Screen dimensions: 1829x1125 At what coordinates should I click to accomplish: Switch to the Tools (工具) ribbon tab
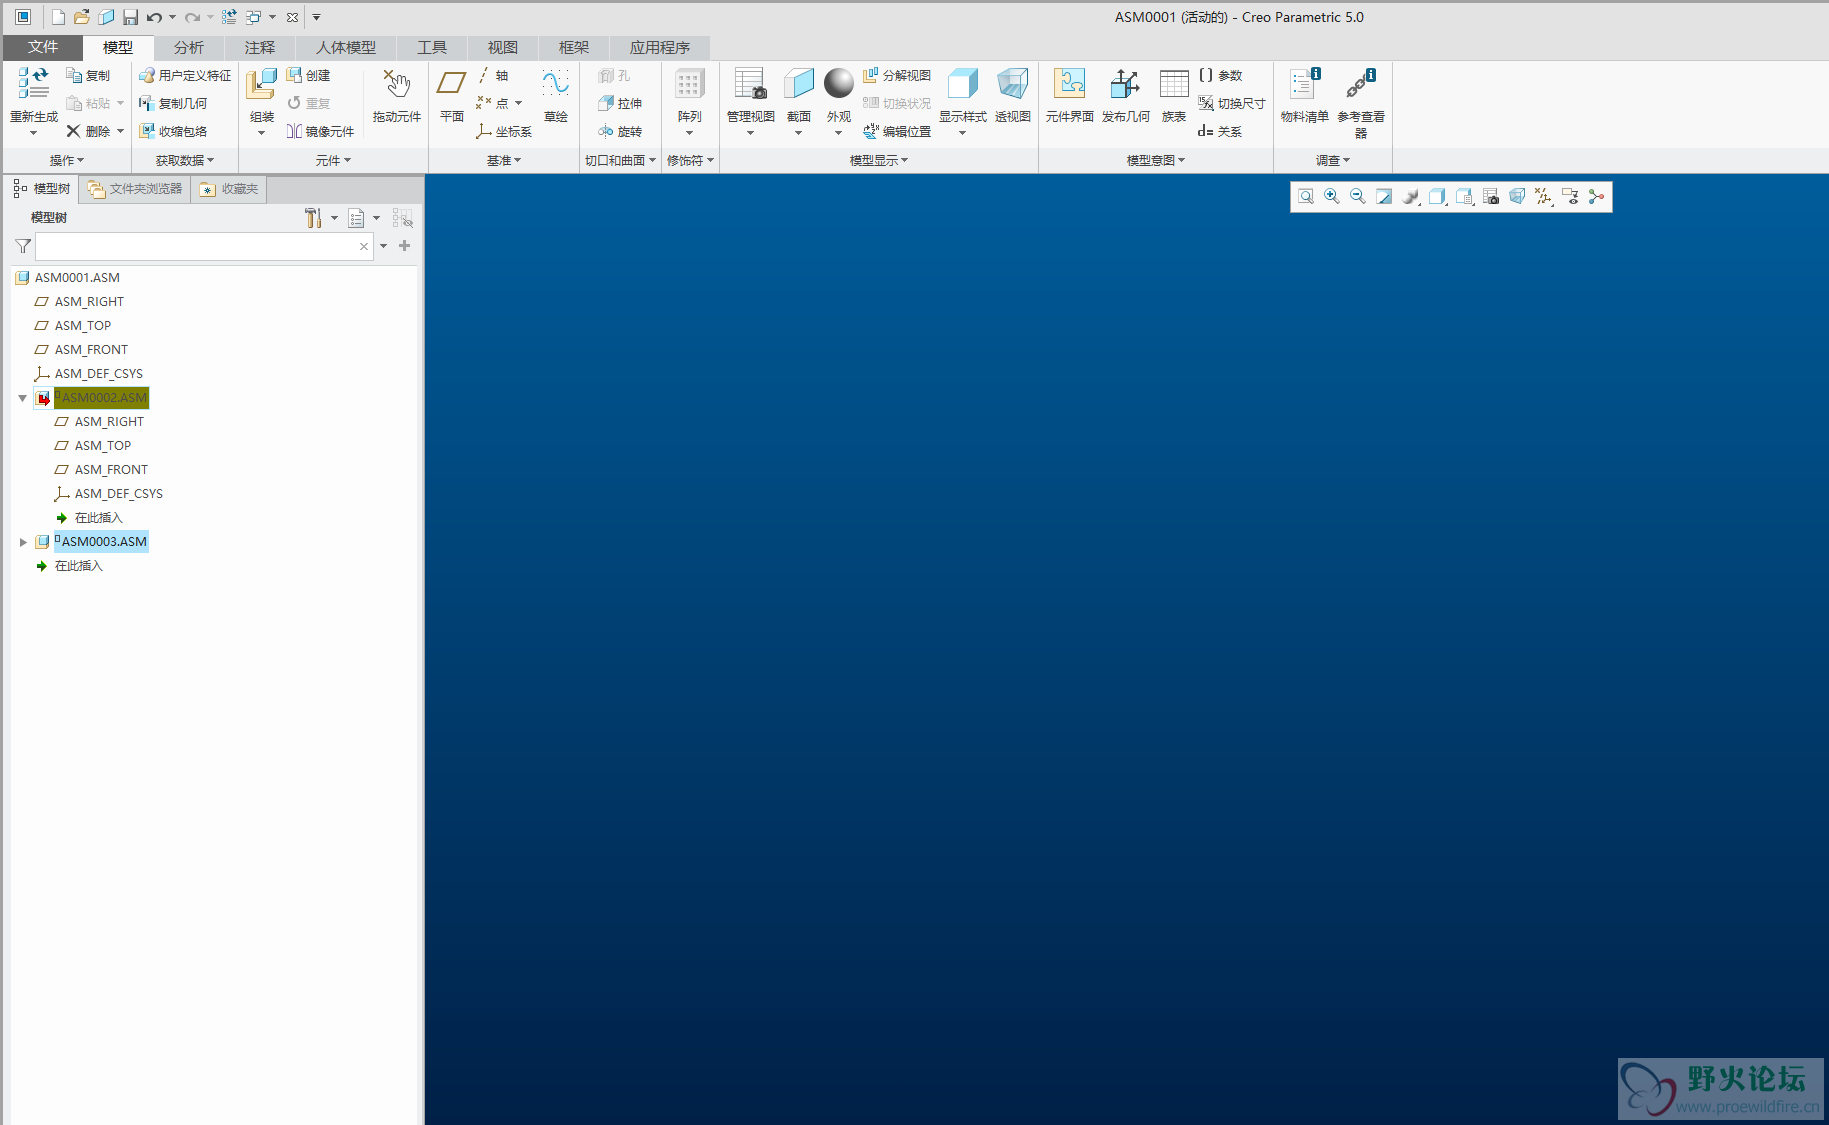[x=432, y=47]
